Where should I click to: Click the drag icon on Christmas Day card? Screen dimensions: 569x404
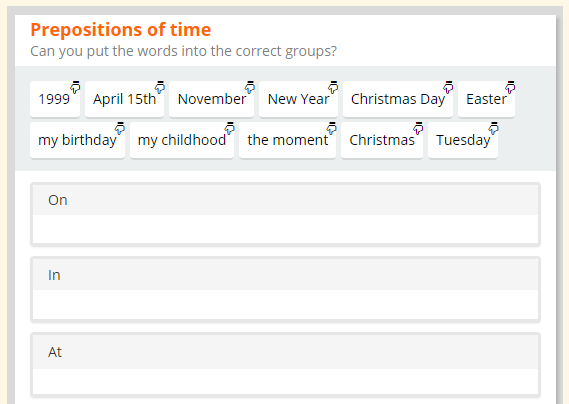coord(448,87)
